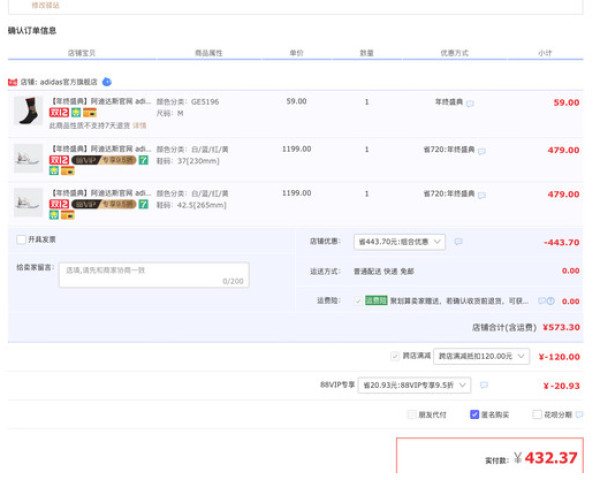Toggle the 跨店满减 checkbox
The height and width of the screenshot is (480, 600).
coord(395,356)
